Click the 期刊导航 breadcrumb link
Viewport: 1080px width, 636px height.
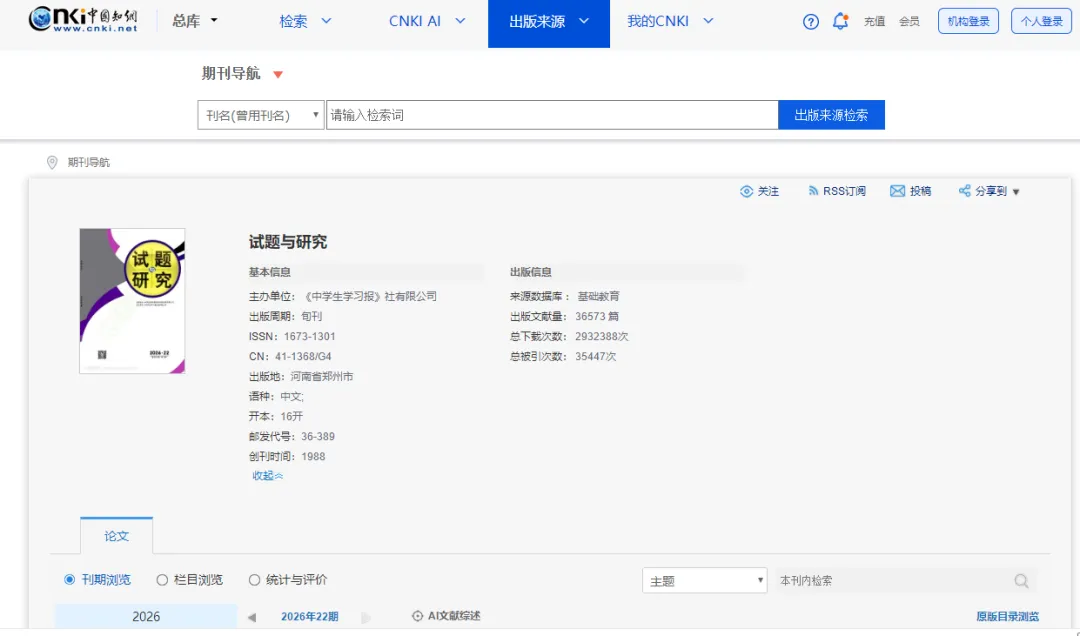click(x=89, y=163)
